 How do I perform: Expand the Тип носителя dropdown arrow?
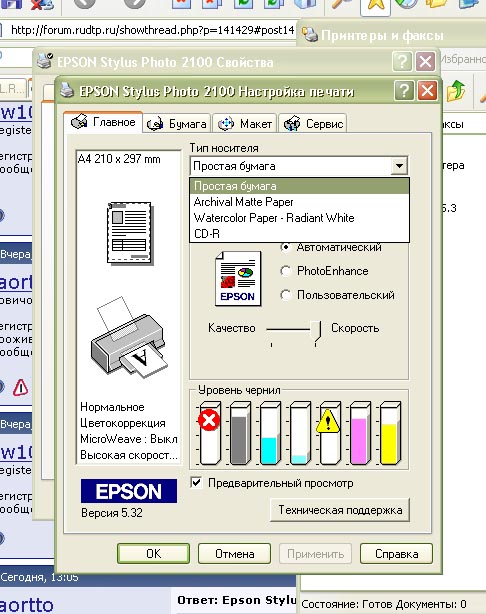click(x=399, y=166)
